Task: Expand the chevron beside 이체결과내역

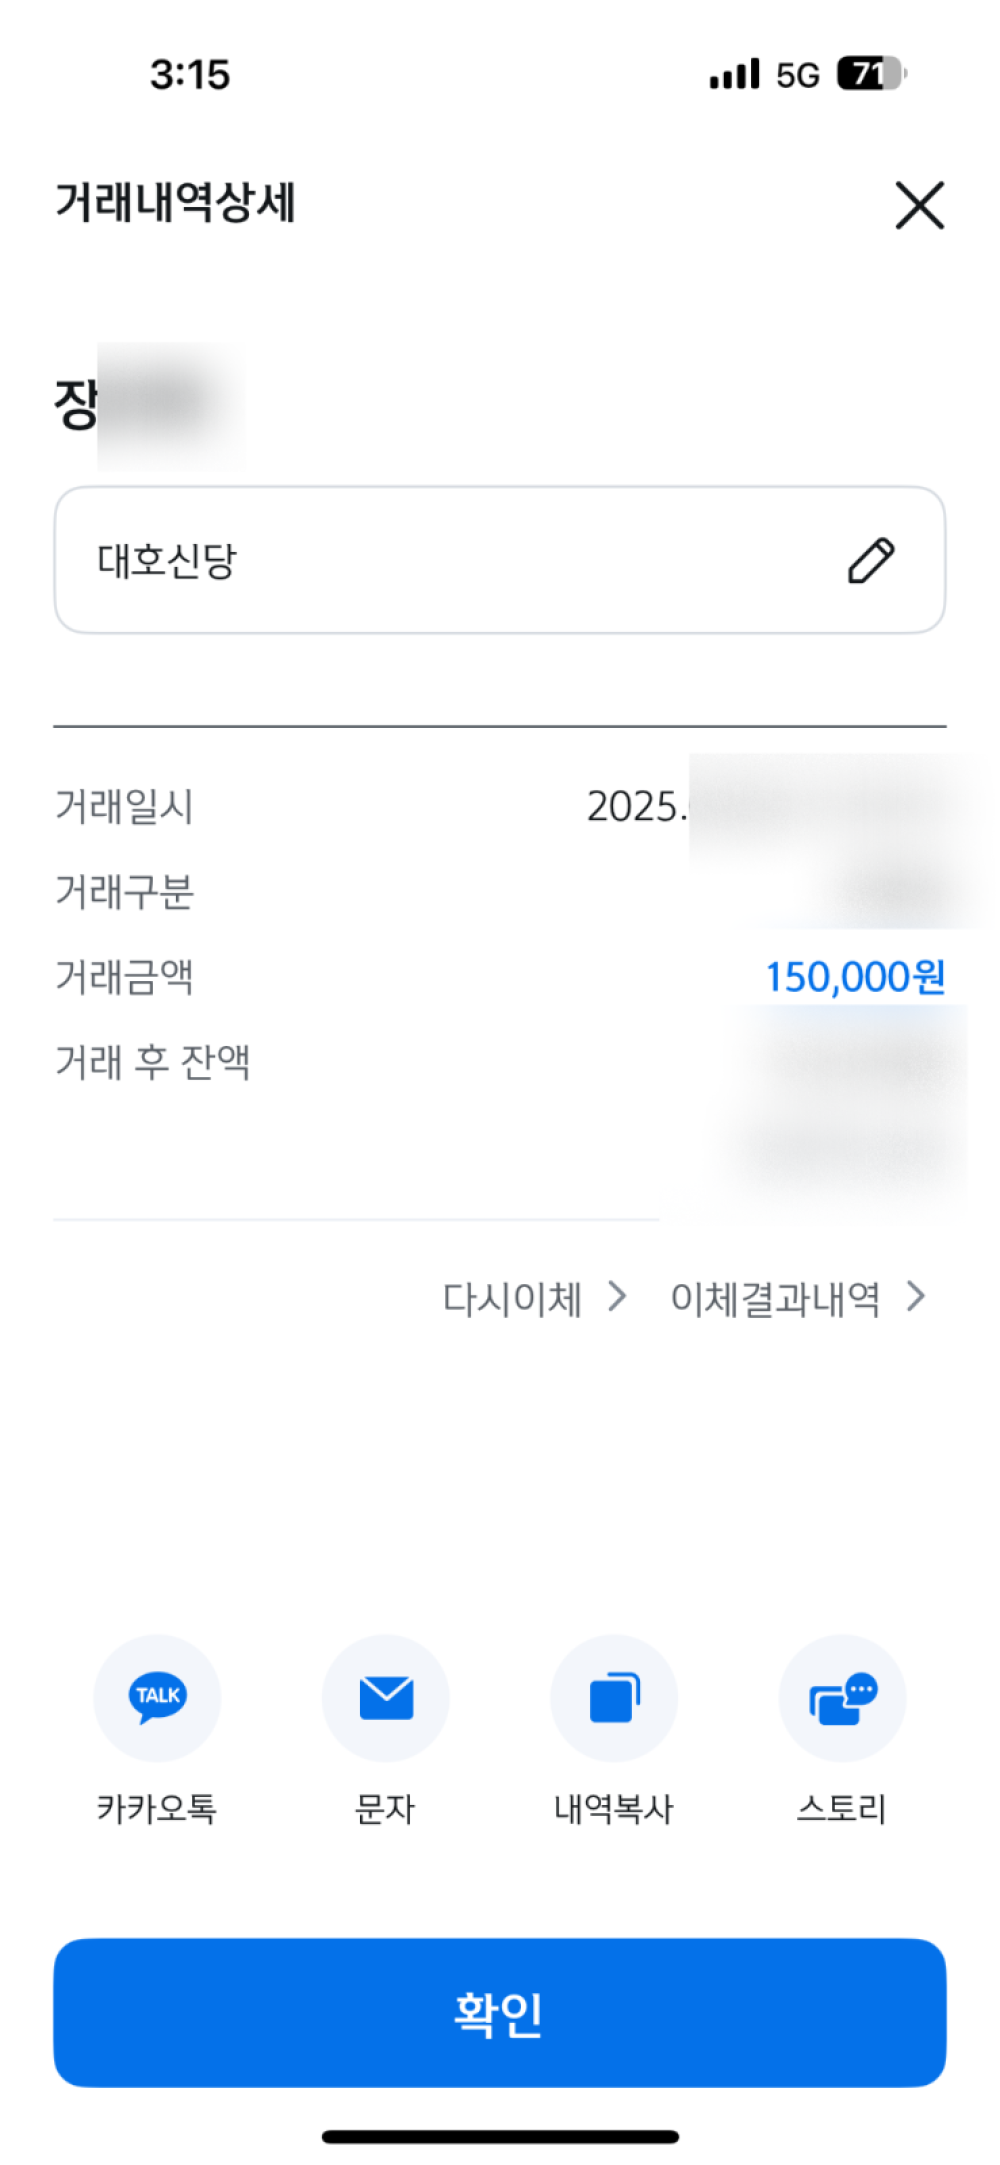Action: pos(915,1297)
